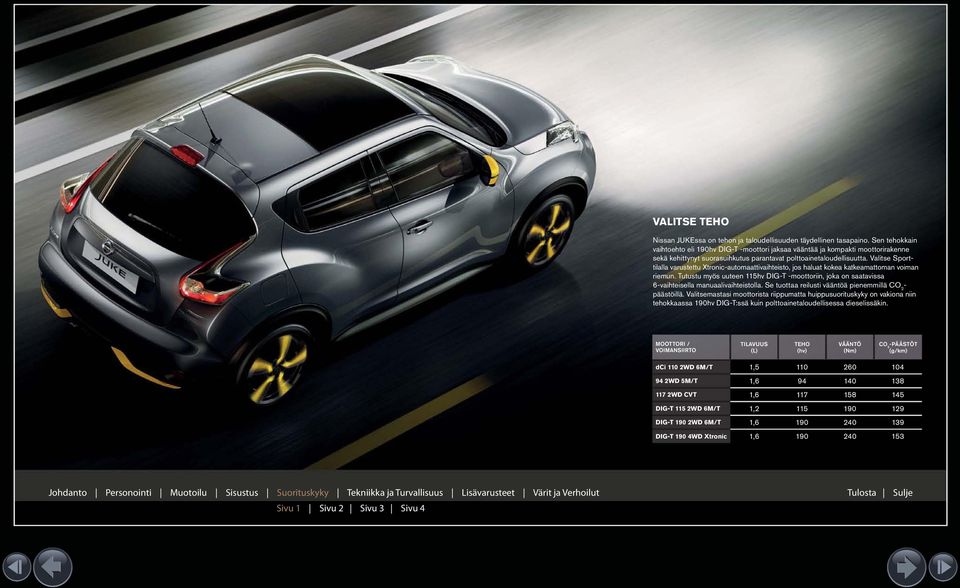
Task: Click torque 240 in DIG-T 190 4WD row
Action: click(850, 436)
